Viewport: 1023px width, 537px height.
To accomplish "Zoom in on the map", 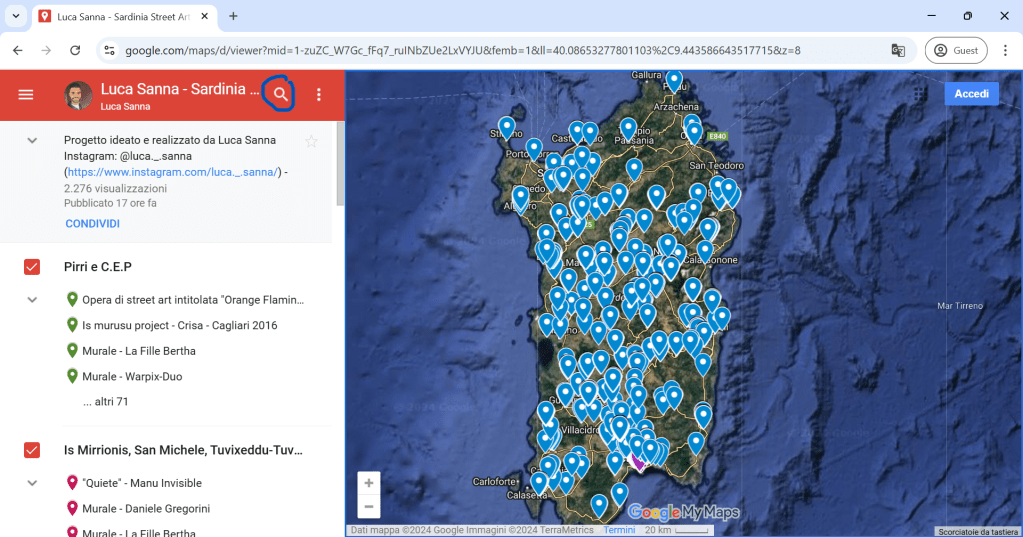I will 369,483.
